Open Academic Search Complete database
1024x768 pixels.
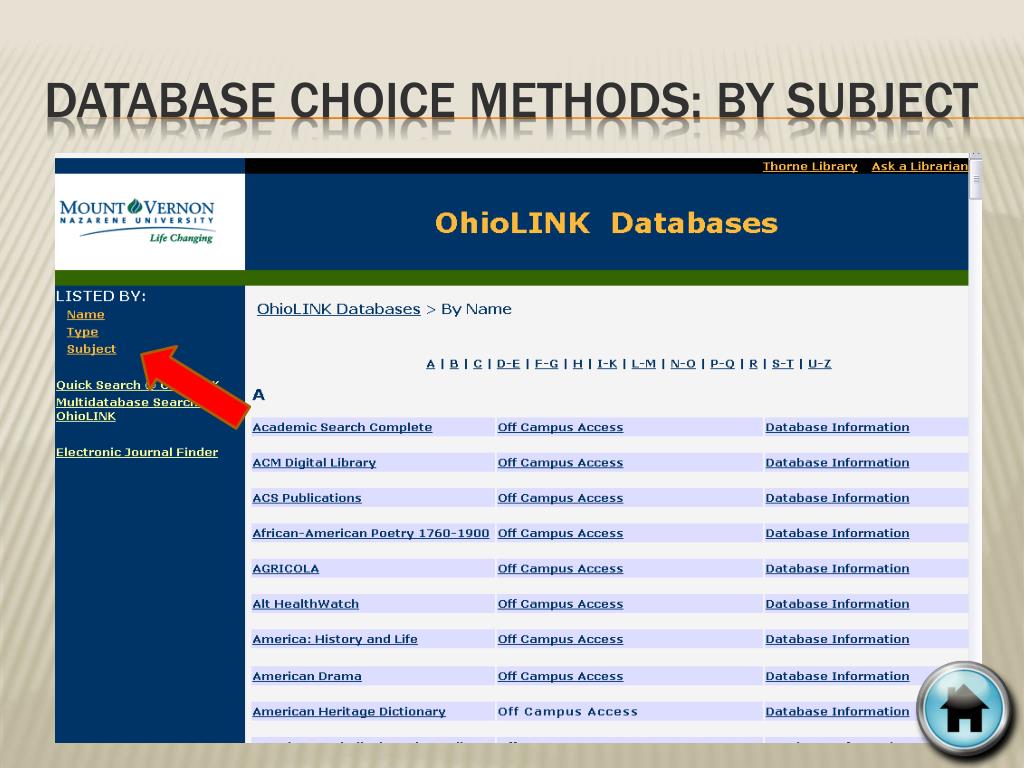point(342,427)
